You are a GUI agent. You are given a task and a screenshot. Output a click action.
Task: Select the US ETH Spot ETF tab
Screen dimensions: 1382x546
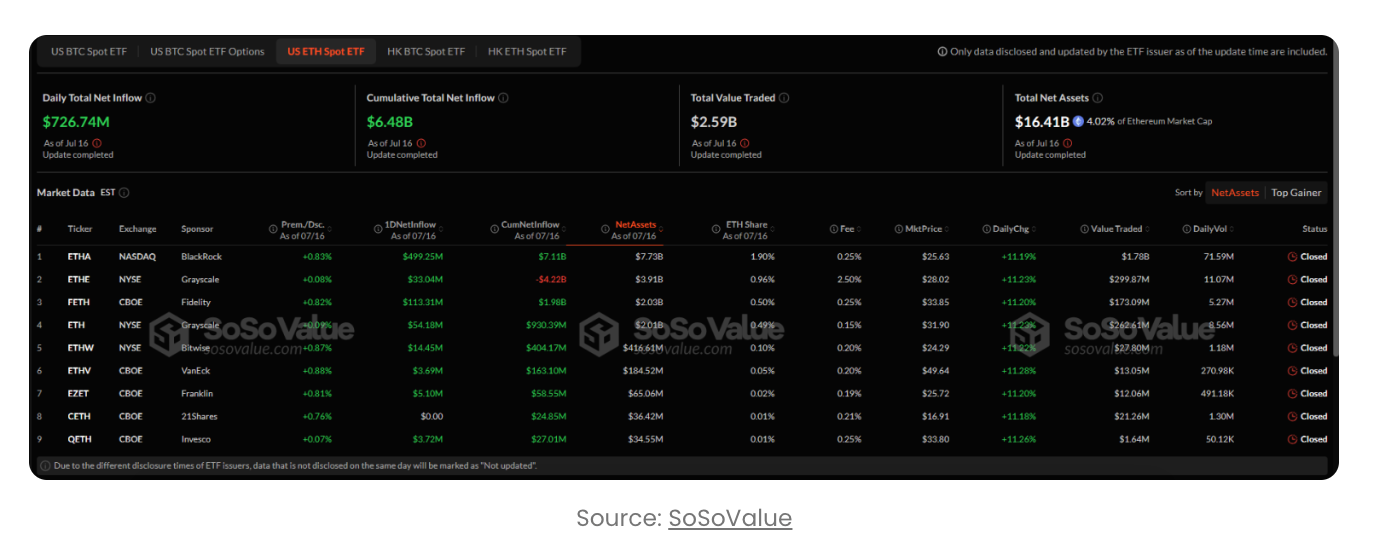pos(326,52)
